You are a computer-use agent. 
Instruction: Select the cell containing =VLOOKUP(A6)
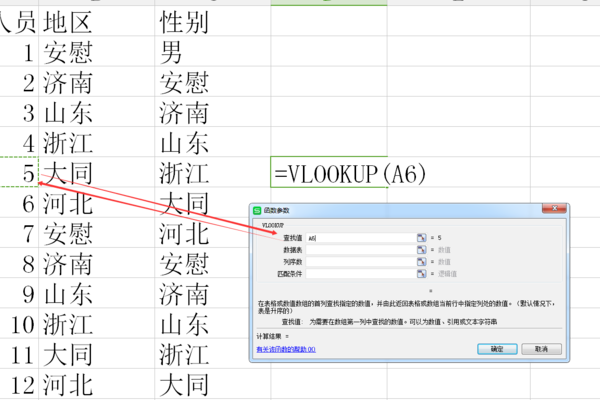tap(329, 172)
